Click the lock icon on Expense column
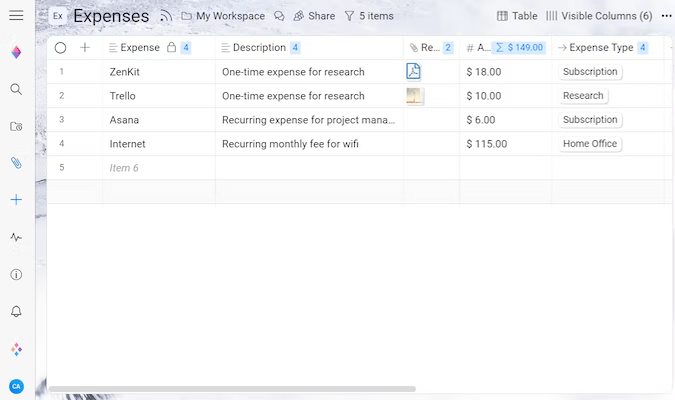Image resolution: width=675 pixels, height=400 pixels. tap(171, 47)
